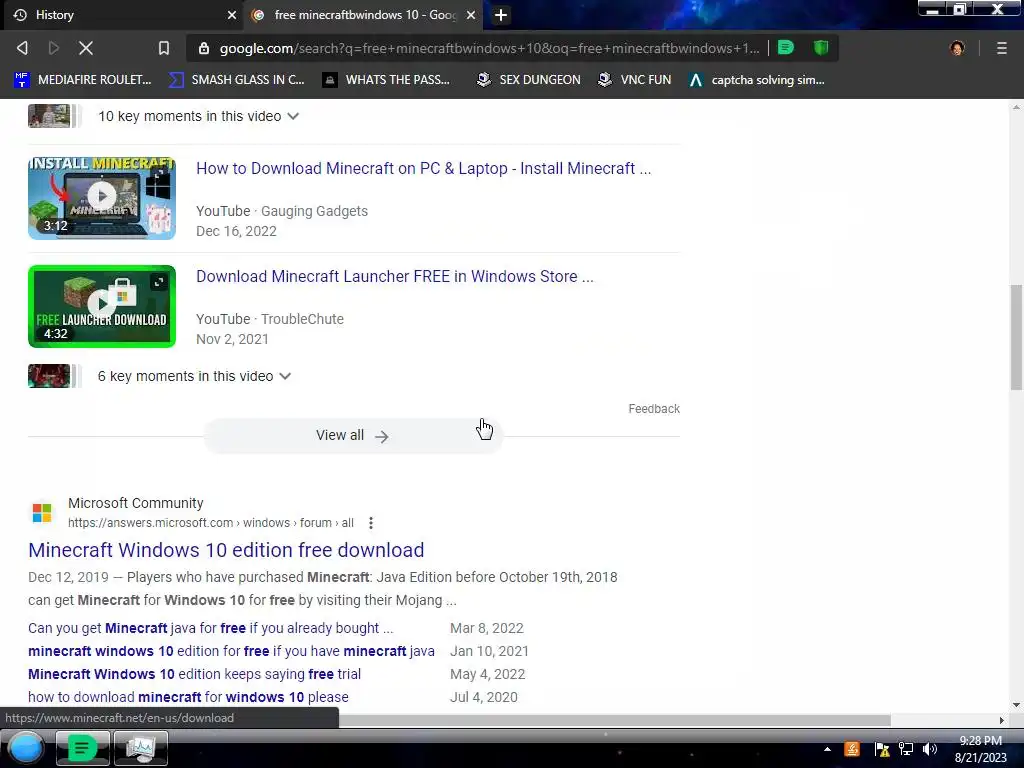Show hidden tray icons arrow

click(827, 749)
